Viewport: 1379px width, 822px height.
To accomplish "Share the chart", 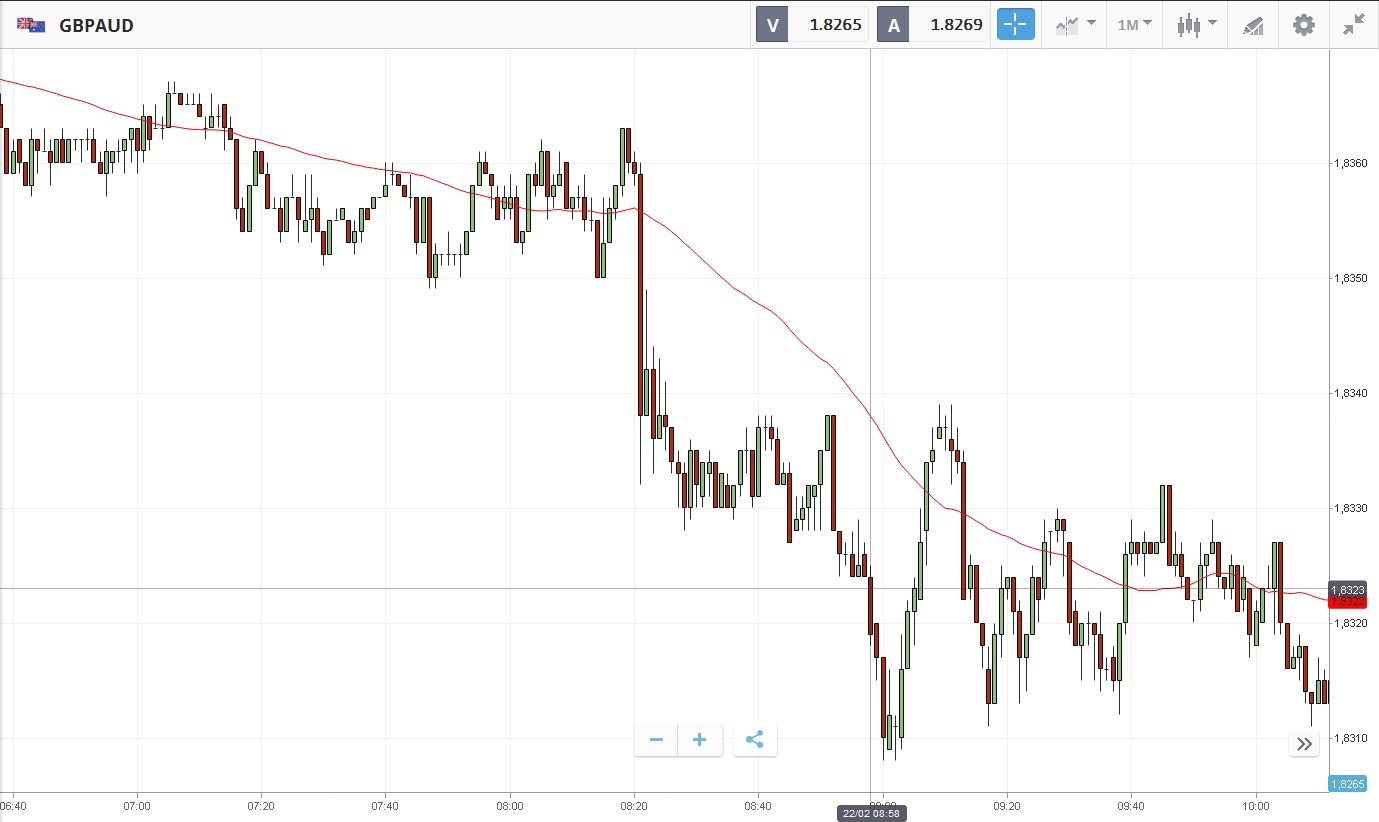I will click(x=755, y=740).
